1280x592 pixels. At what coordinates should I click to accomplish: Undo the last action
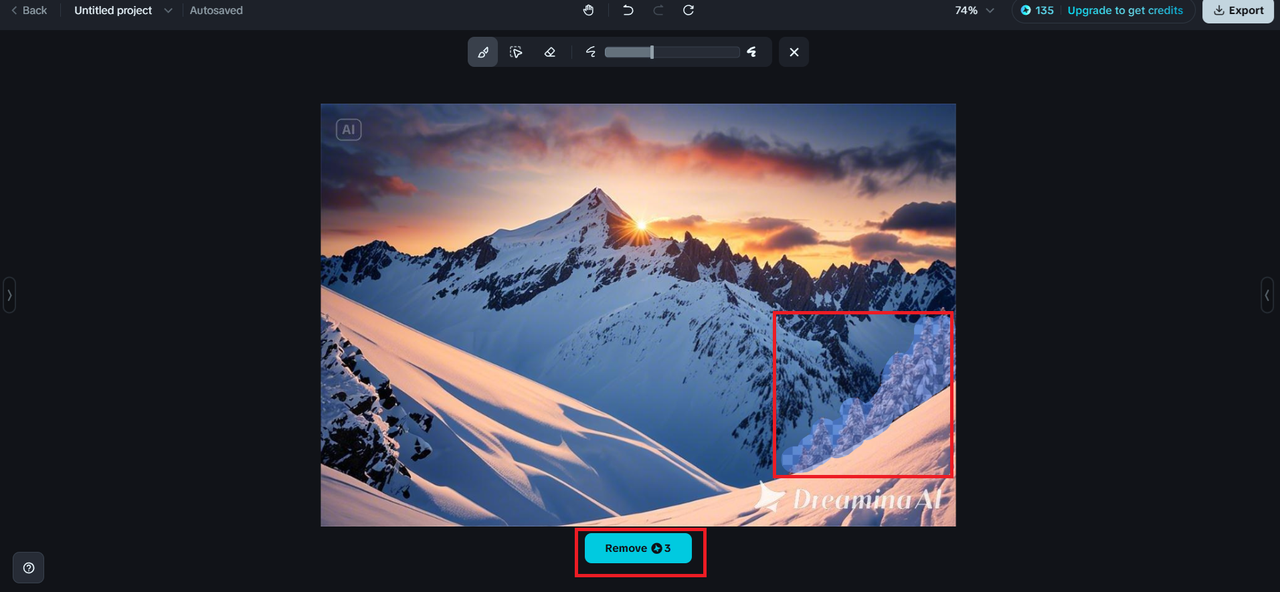pos(628,10)
